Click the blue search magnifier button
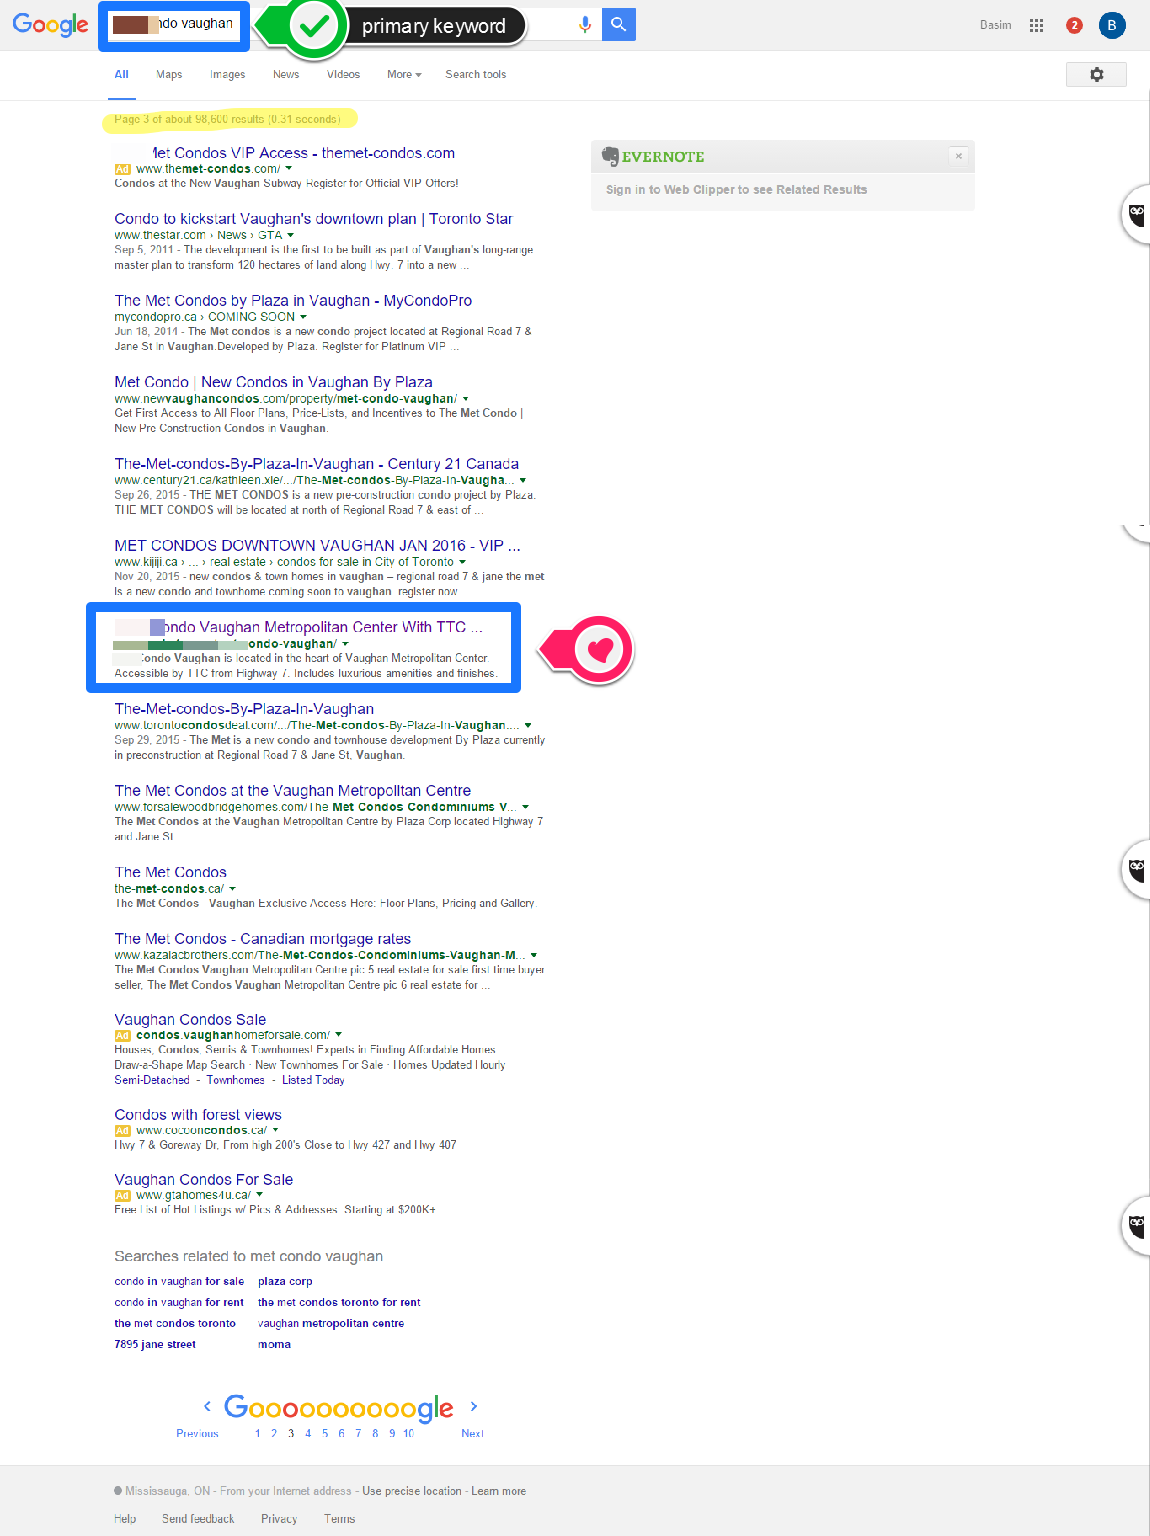 pyautogui.click(x=619, y=24)
